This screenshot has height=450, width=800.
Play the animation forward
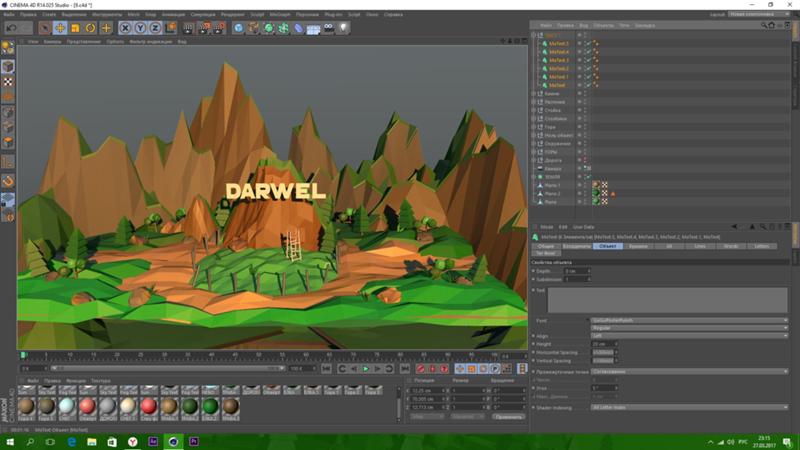point(366,368)
